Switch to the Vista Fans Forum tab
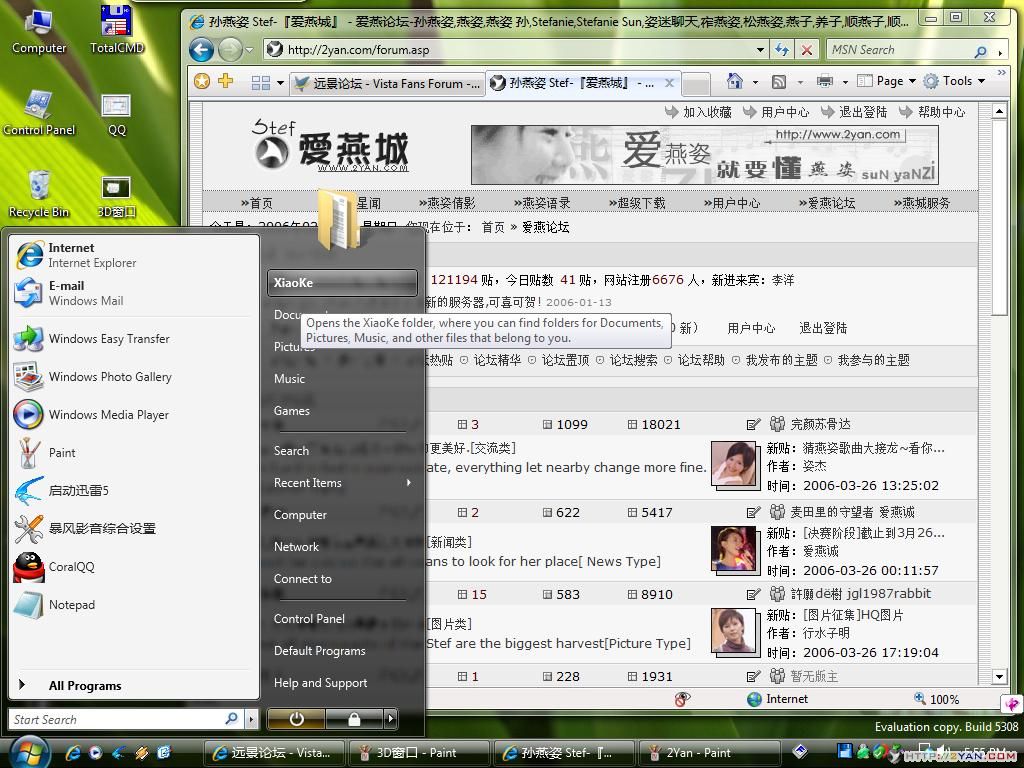Viewport: 1024px width, 768px height. (x=385, y=84)
